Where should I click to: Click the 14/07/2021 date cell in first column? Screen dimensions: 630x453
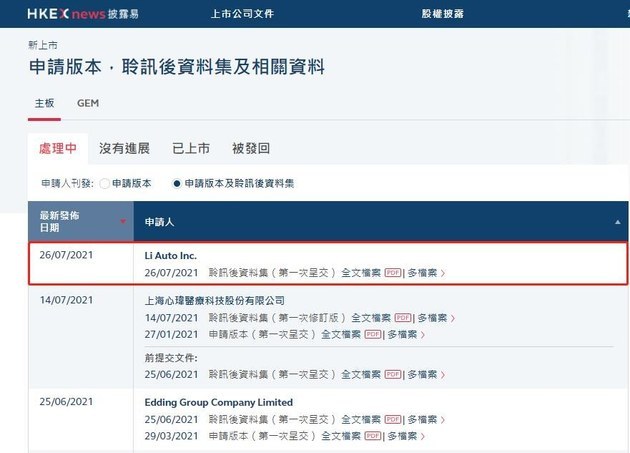click(x=66, y=300)
